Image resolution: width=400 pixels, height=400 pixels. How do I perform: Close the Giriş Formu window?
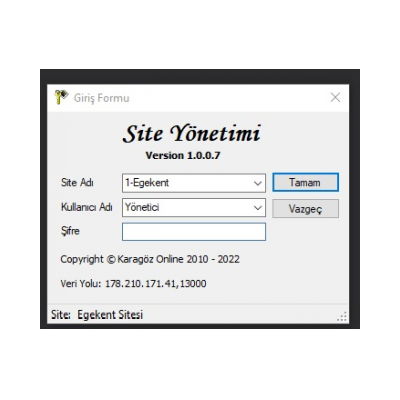point(335,97)
